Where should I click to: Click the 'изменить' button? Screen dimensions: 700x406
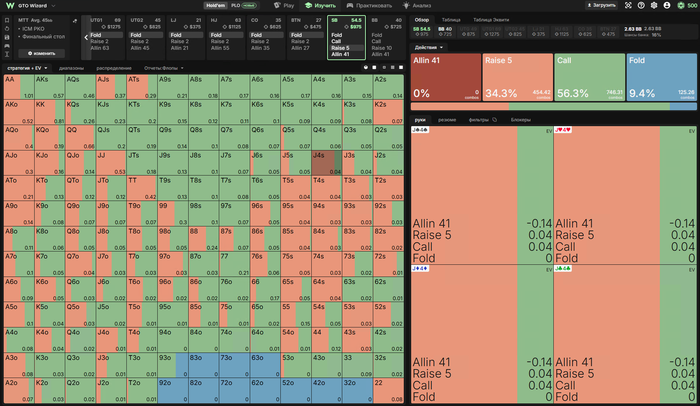[x=42, y=53]
